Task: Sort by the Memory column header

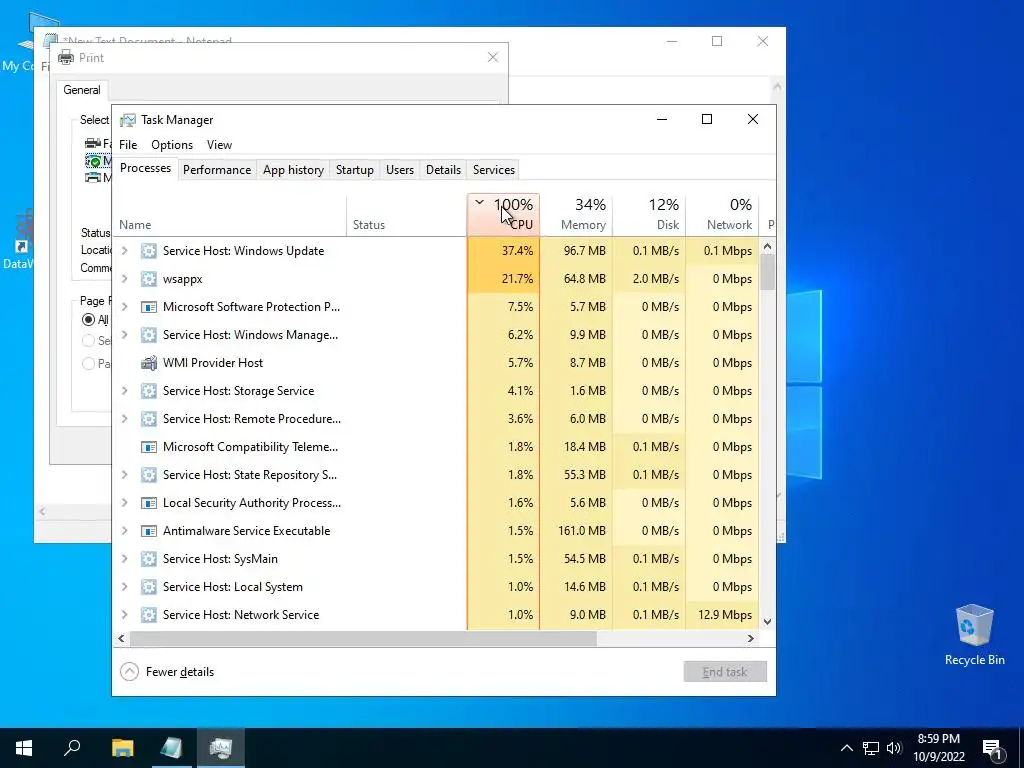Action: 576,215
